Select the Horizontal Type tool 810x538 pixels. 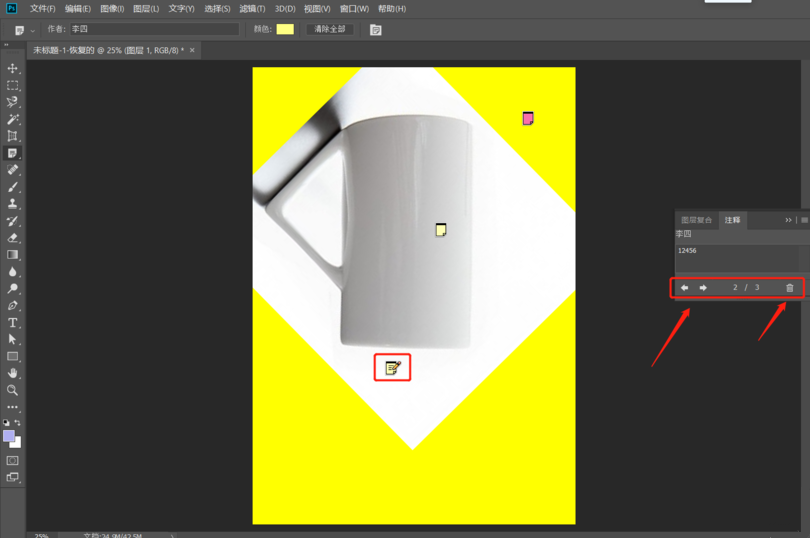coord(13,323)
